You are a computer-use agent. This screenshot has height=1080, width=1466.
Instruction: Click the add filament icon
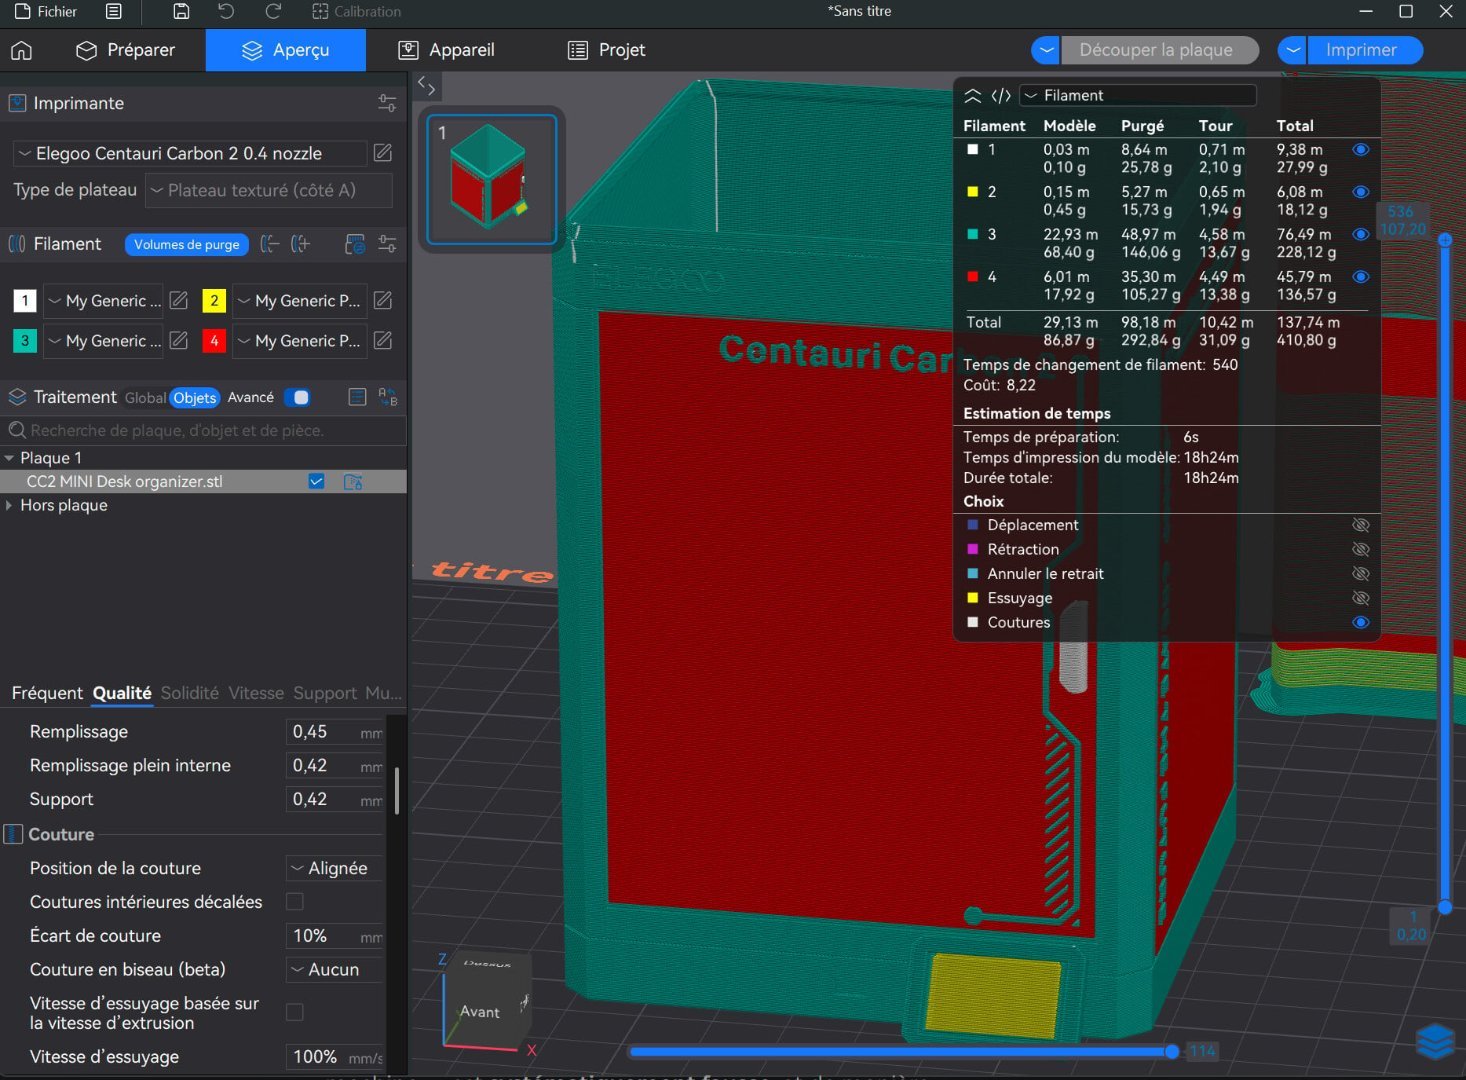300,244
